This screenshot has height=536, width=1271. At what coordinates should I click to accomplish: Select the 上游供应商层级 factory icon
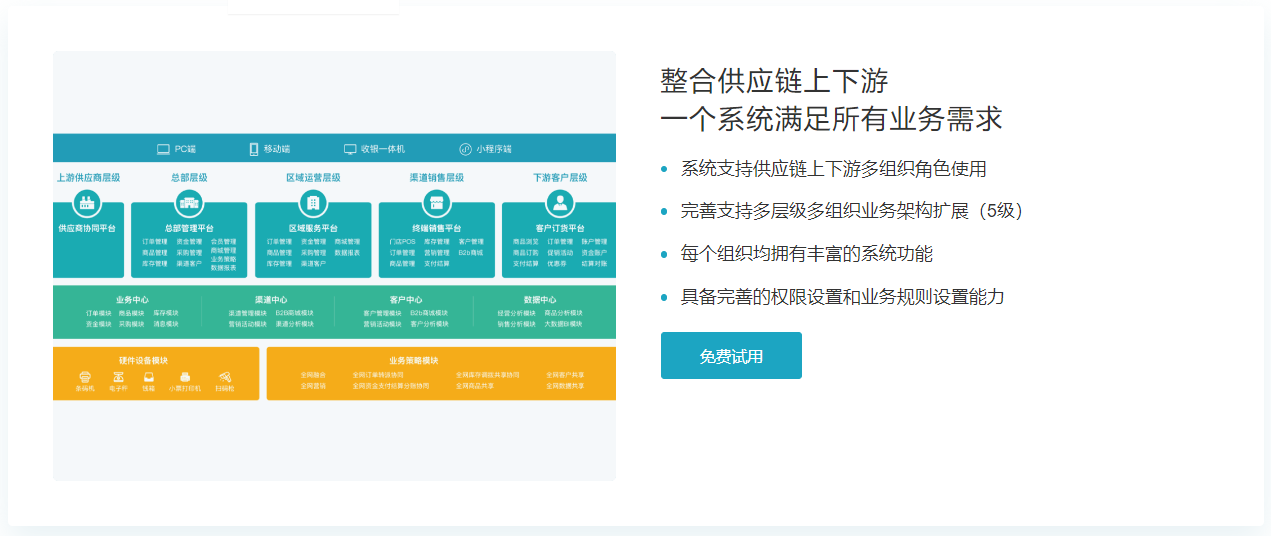87,204
